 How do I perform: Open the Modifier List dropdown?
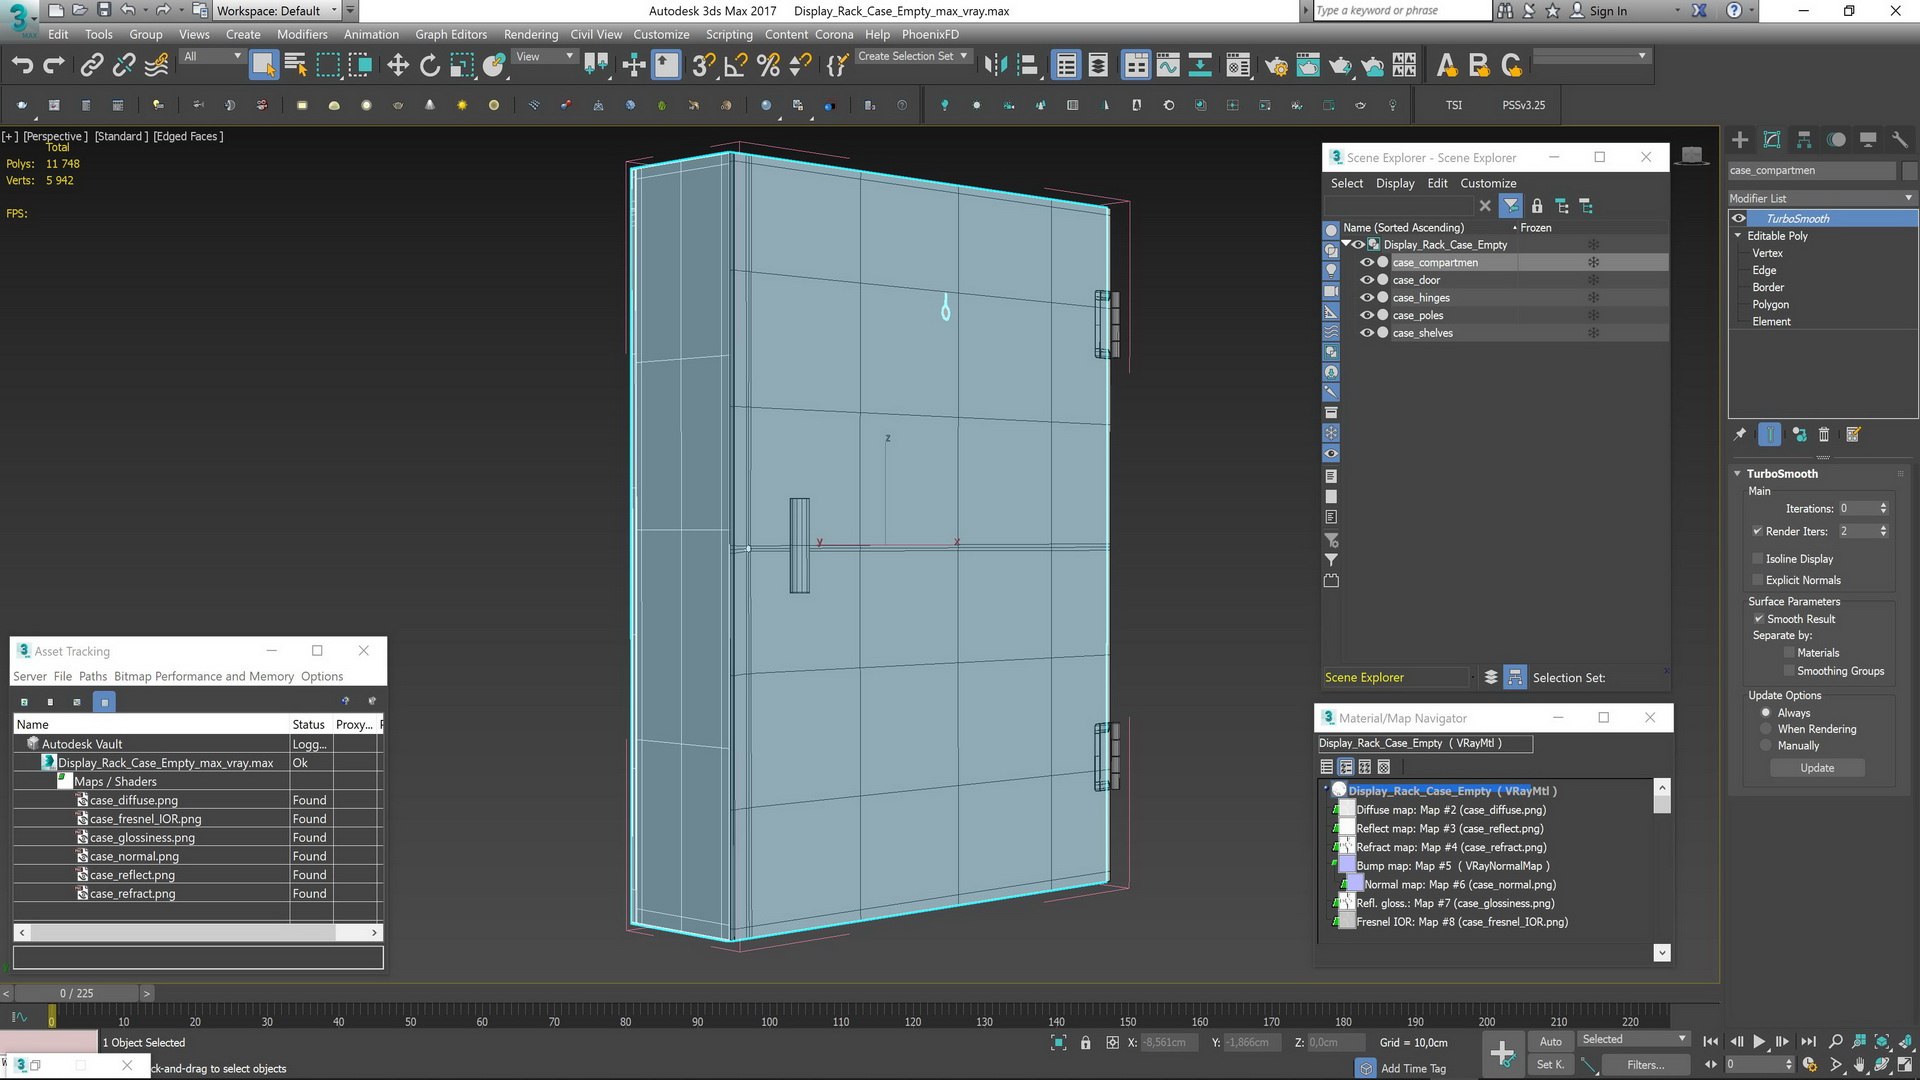[1821, 198]
